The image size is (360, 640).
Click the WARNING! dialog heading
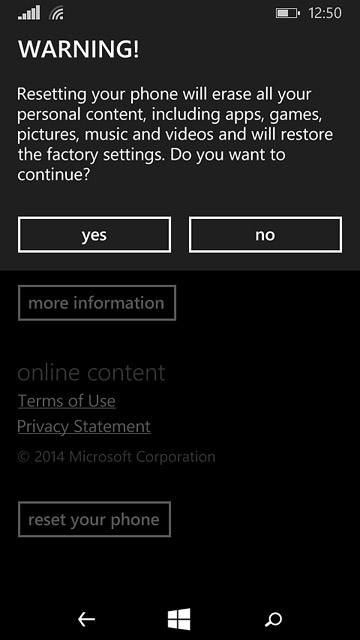(78, 49)
